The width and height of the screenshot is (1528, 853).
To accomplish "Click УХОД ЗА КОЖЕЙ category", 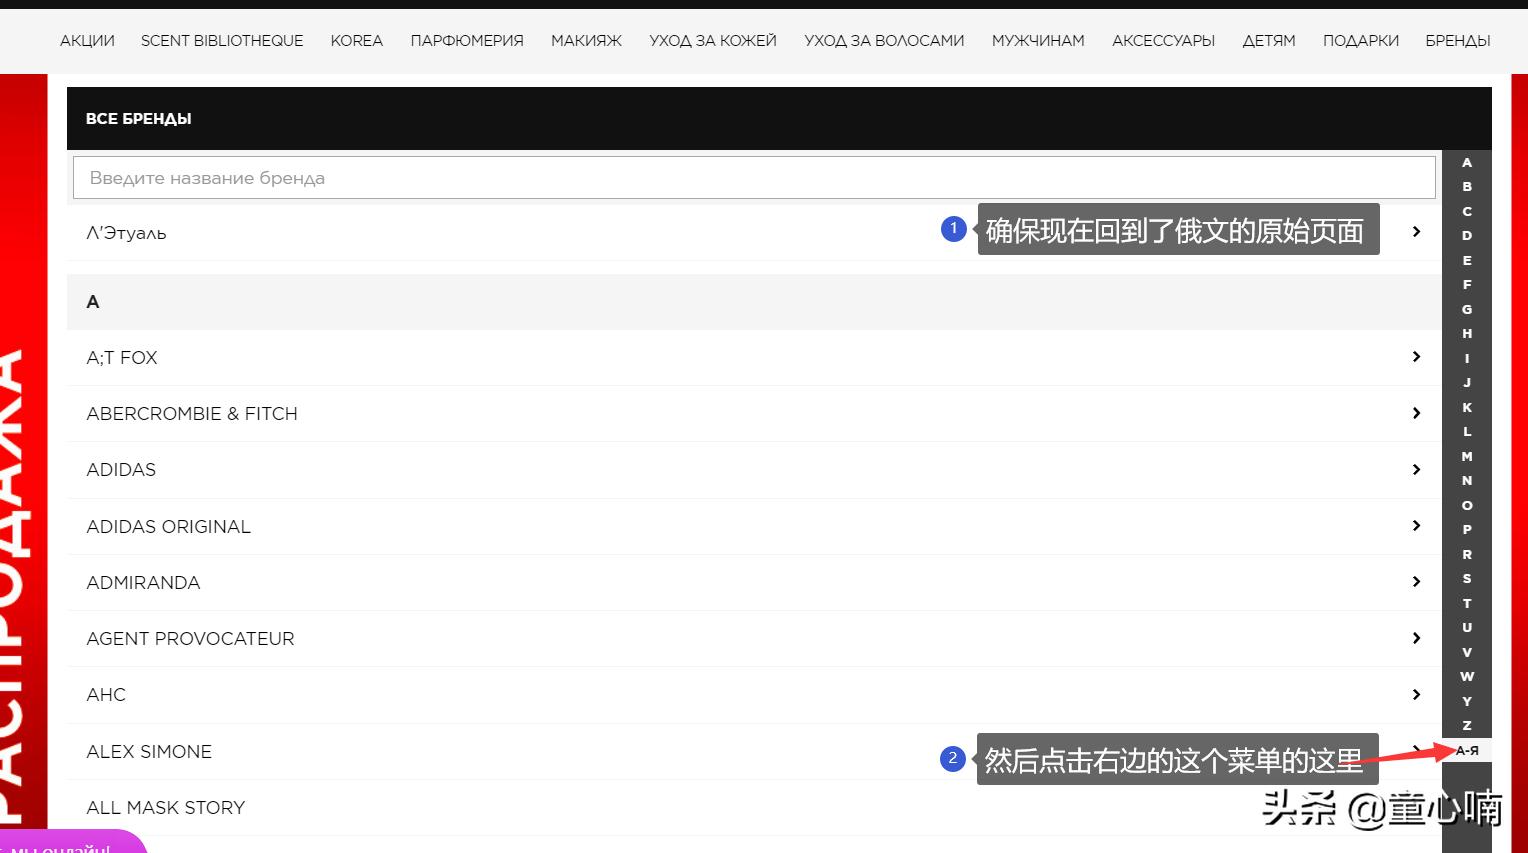I will point(712,41).
